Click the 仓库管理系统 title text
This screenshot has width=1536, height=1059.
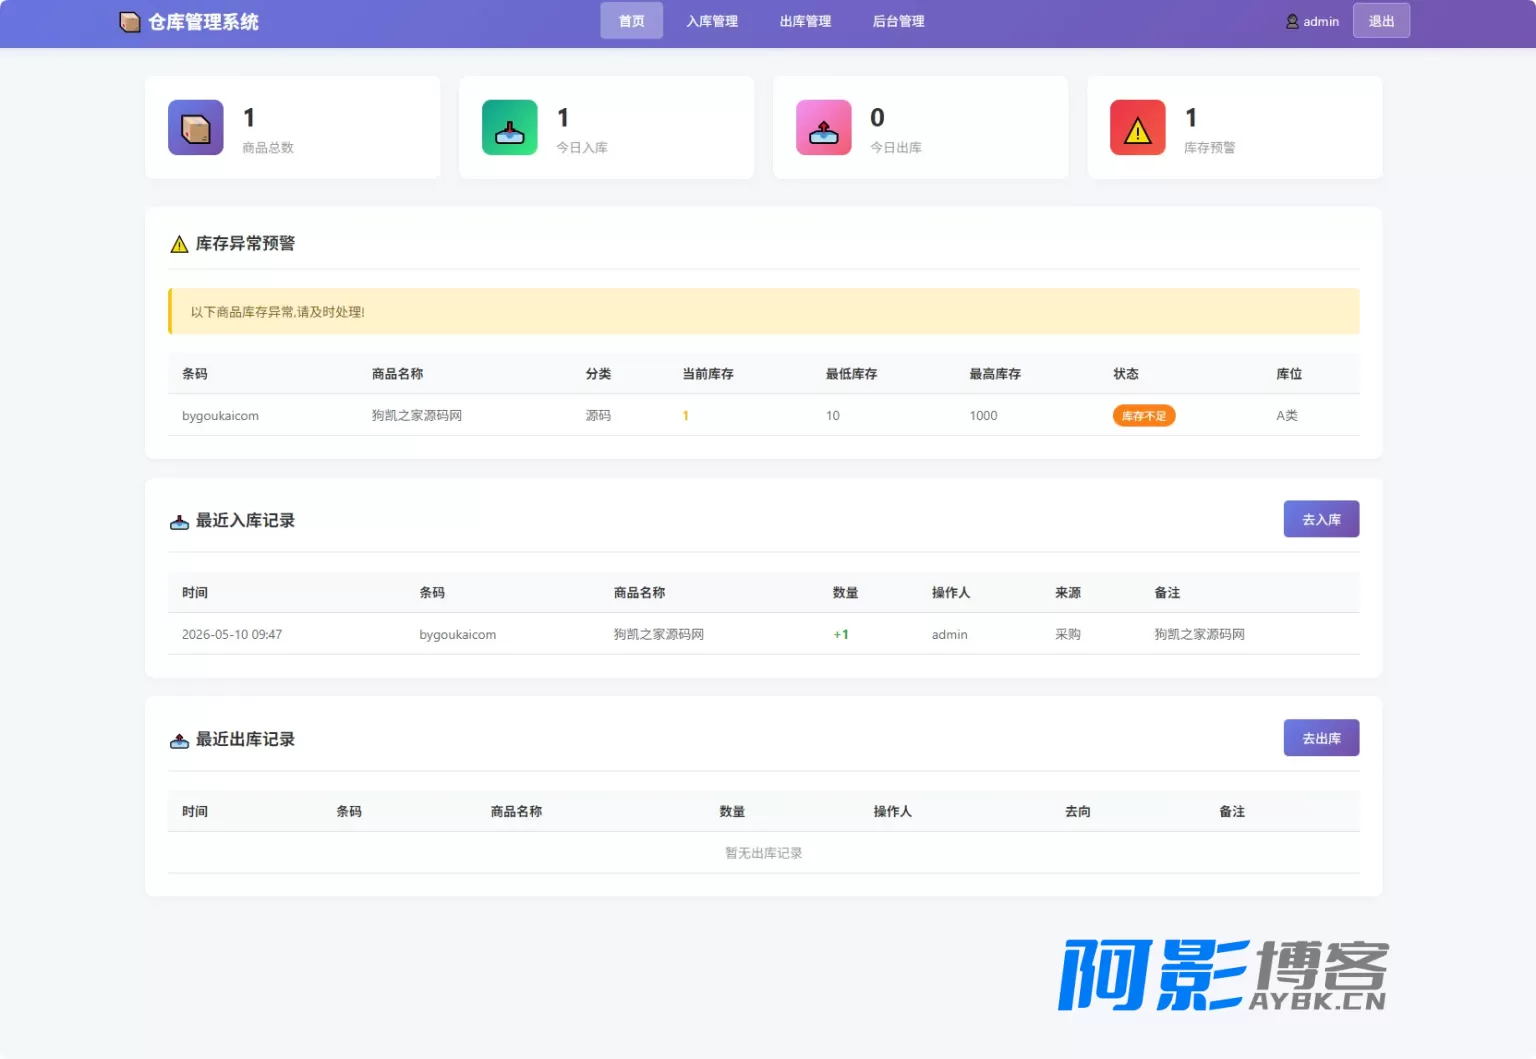(x=203, y=22)
